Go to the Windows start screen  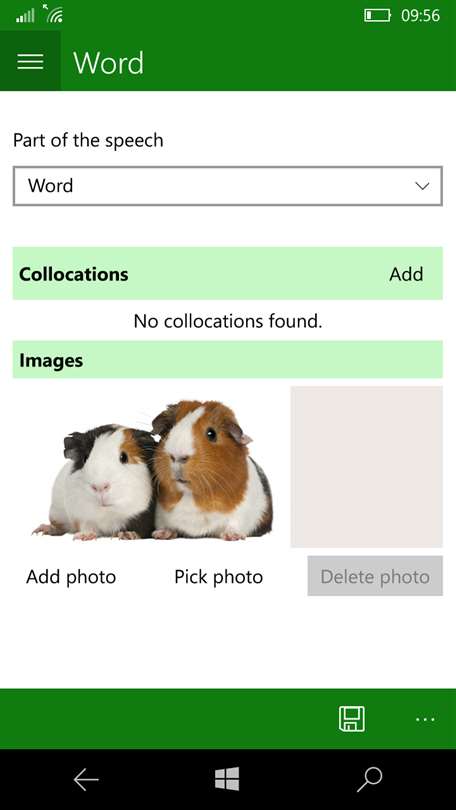point(227,778)
